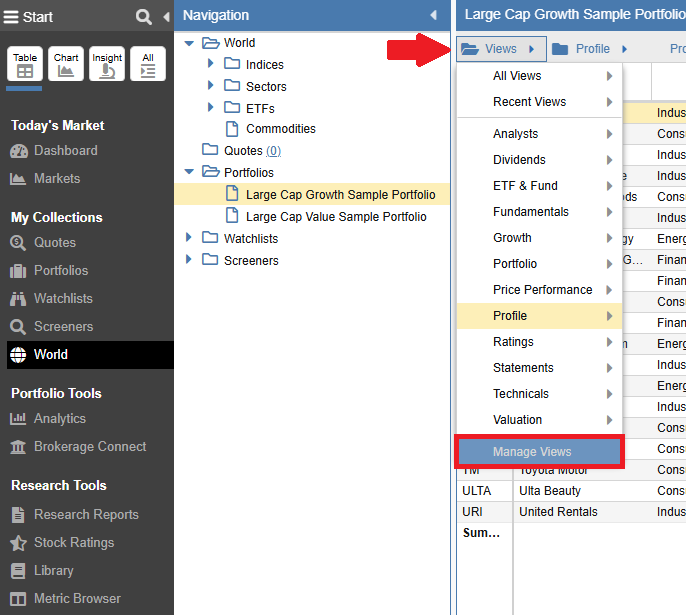Collapse the Navigation panel with arrow
This screenshot has width=686, height=616.
point(433,16)
